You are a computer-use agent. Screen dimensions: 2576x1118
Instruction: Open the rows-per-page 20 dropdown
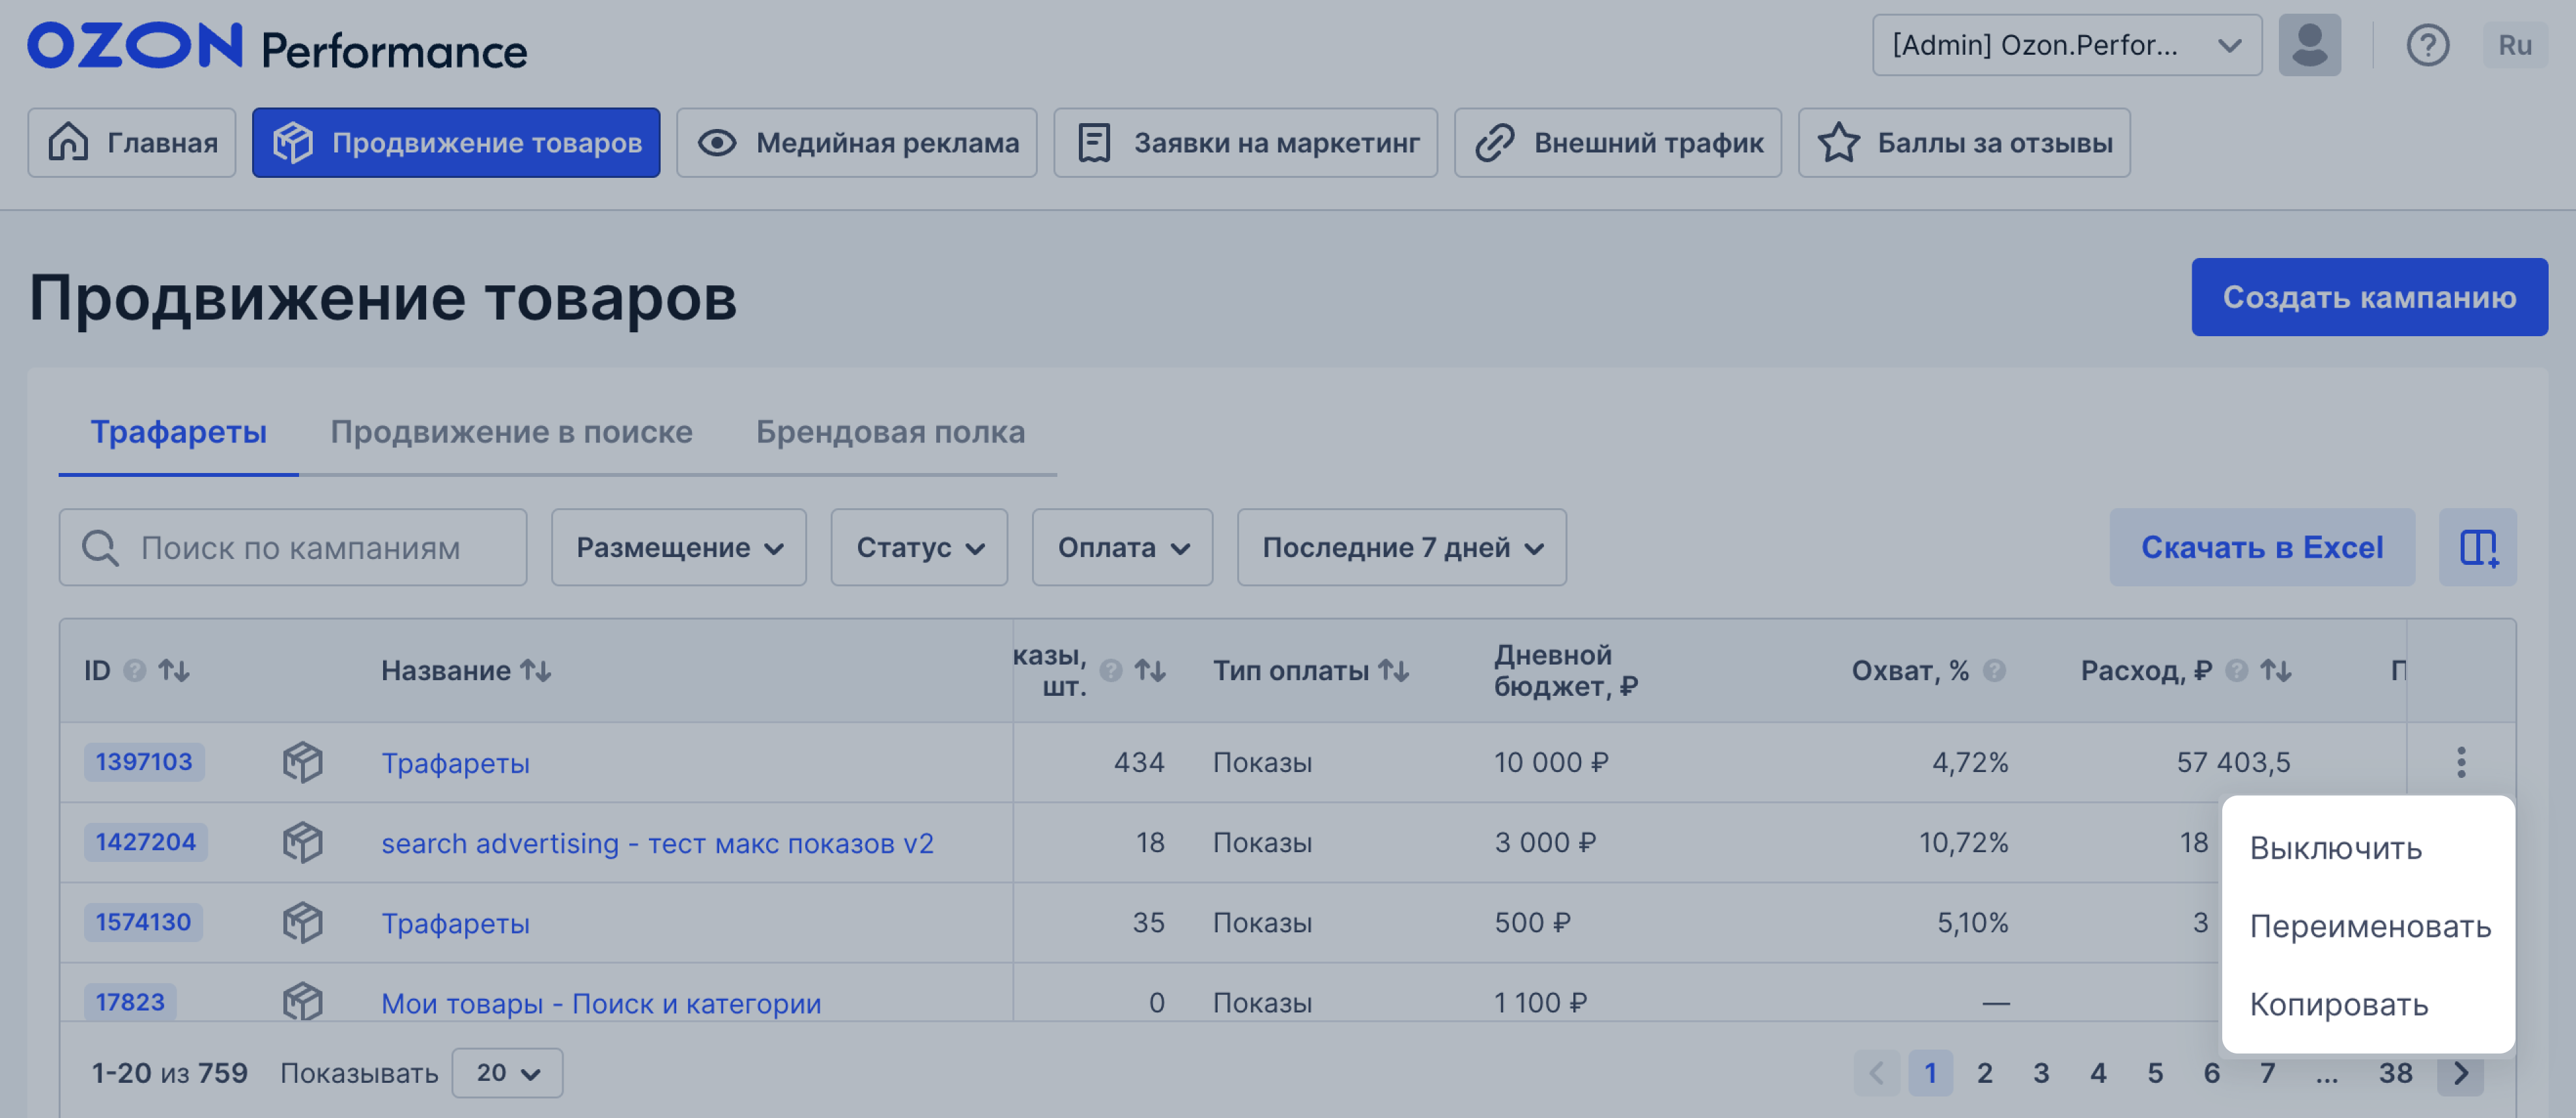[507, 1073]
